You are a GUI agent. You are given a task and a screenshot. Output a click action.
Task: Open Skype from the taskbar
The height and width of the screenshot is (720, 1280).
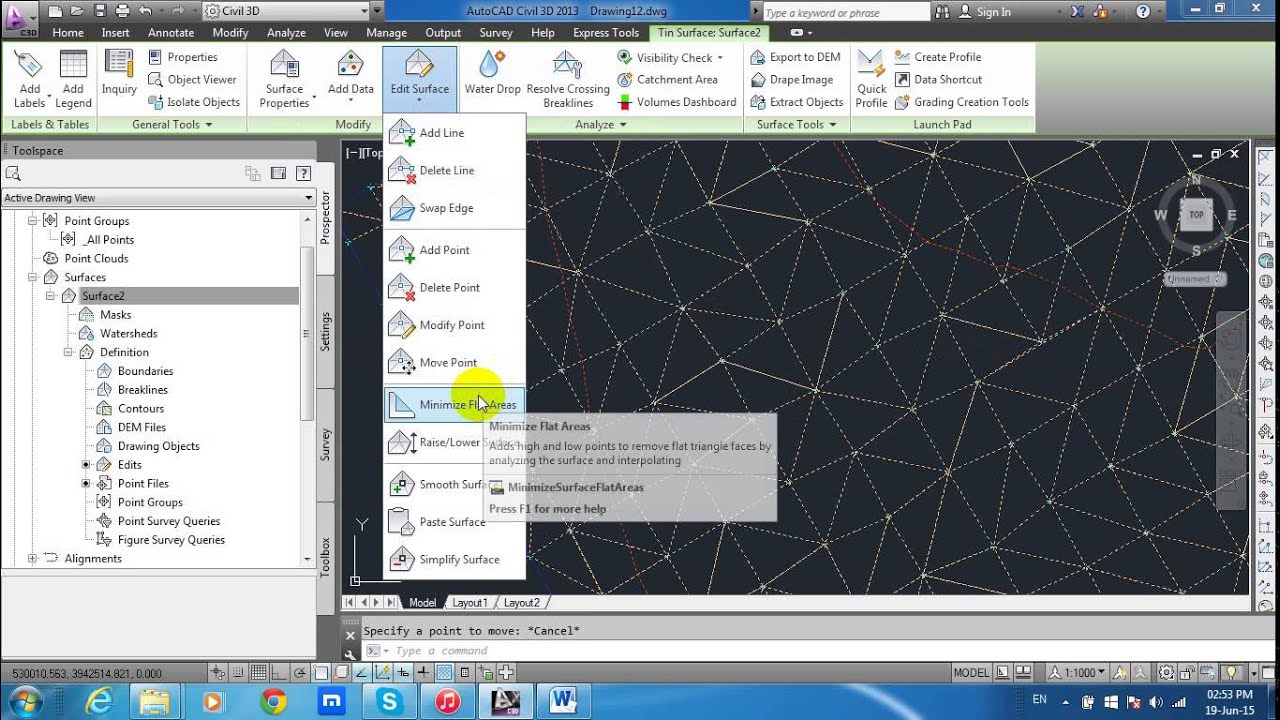point(389,702)
